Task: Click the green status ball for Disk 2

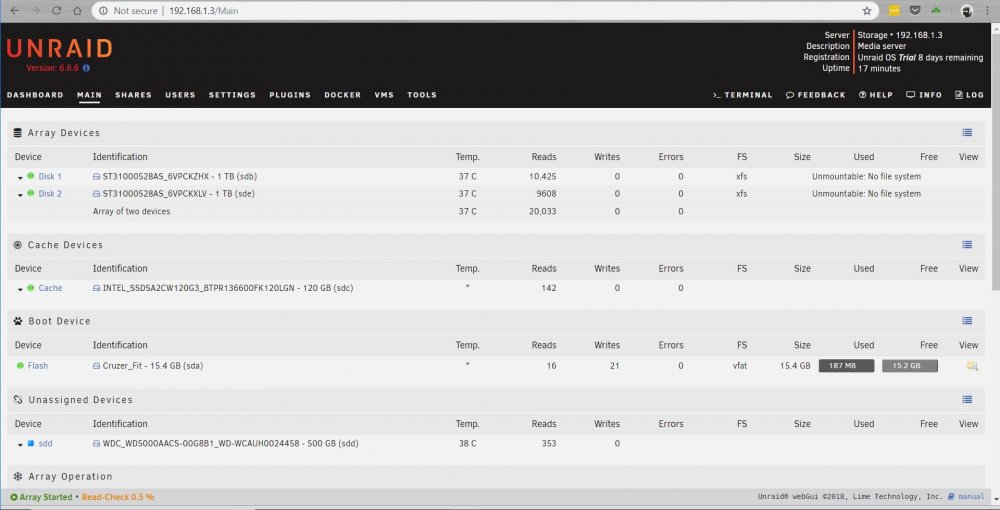Action: pyautogui.click(x=31, y=193)
